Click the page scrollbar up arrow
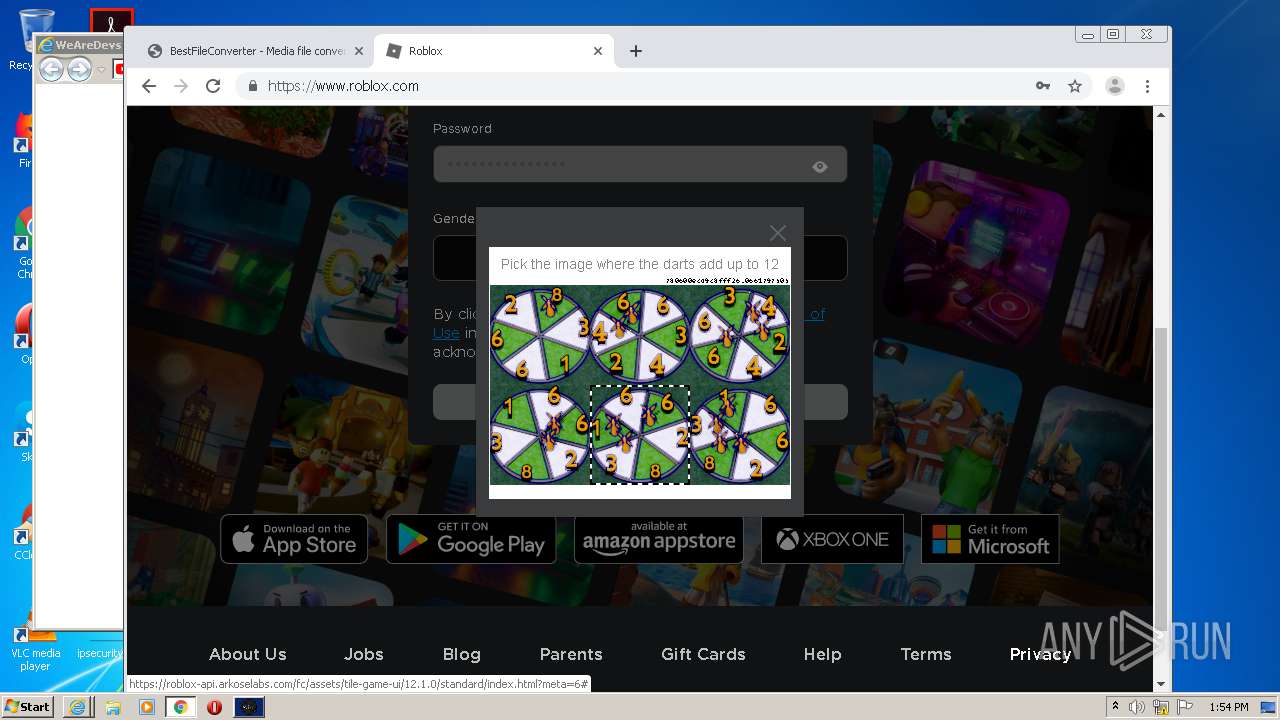Viewport: 1280px width, 720px height. 1161,115
